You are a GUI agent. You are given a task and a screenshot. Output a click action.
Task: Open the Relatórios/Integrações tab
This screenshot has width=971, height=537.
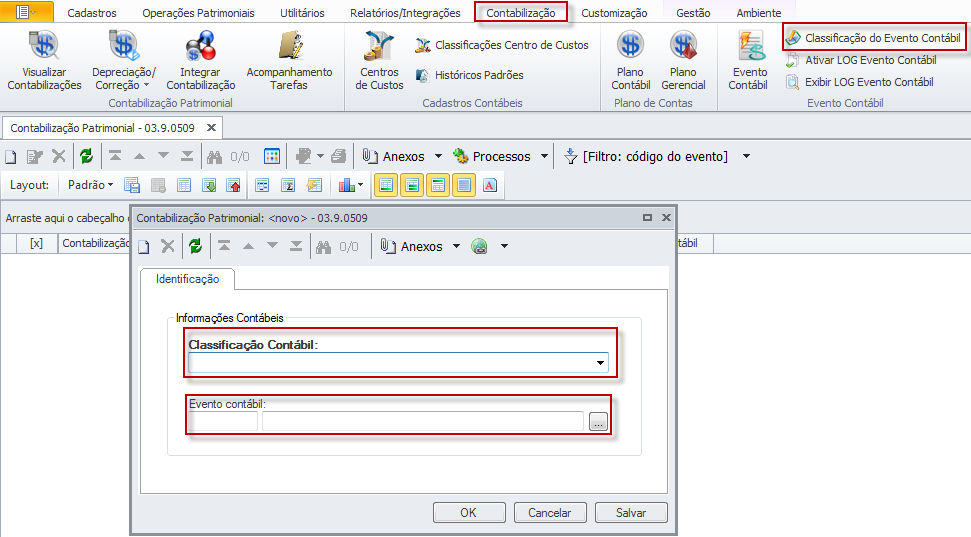[405, 13]
